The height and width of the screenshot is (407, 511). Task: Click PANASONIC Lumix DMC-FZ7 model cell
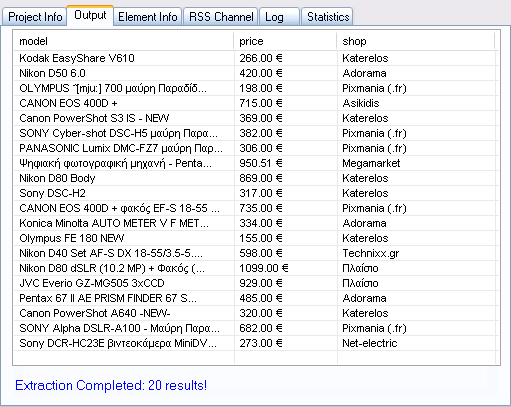(124, 148)
